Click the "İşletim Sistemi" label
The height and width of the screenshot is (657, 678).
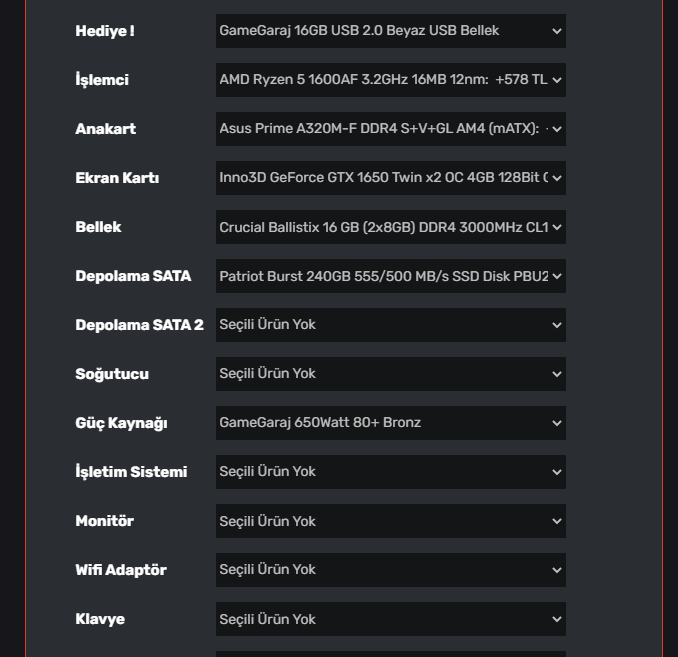[131, 472]
